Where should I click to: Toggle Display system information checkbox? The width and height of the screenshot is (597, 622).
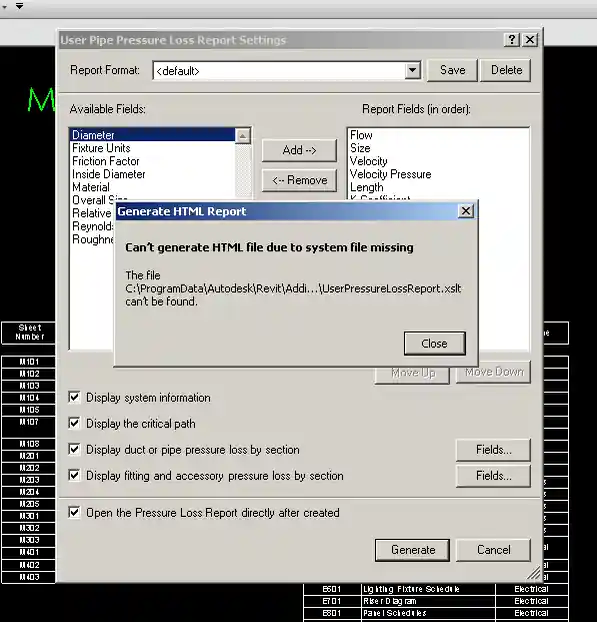click(x=74, y=397)
